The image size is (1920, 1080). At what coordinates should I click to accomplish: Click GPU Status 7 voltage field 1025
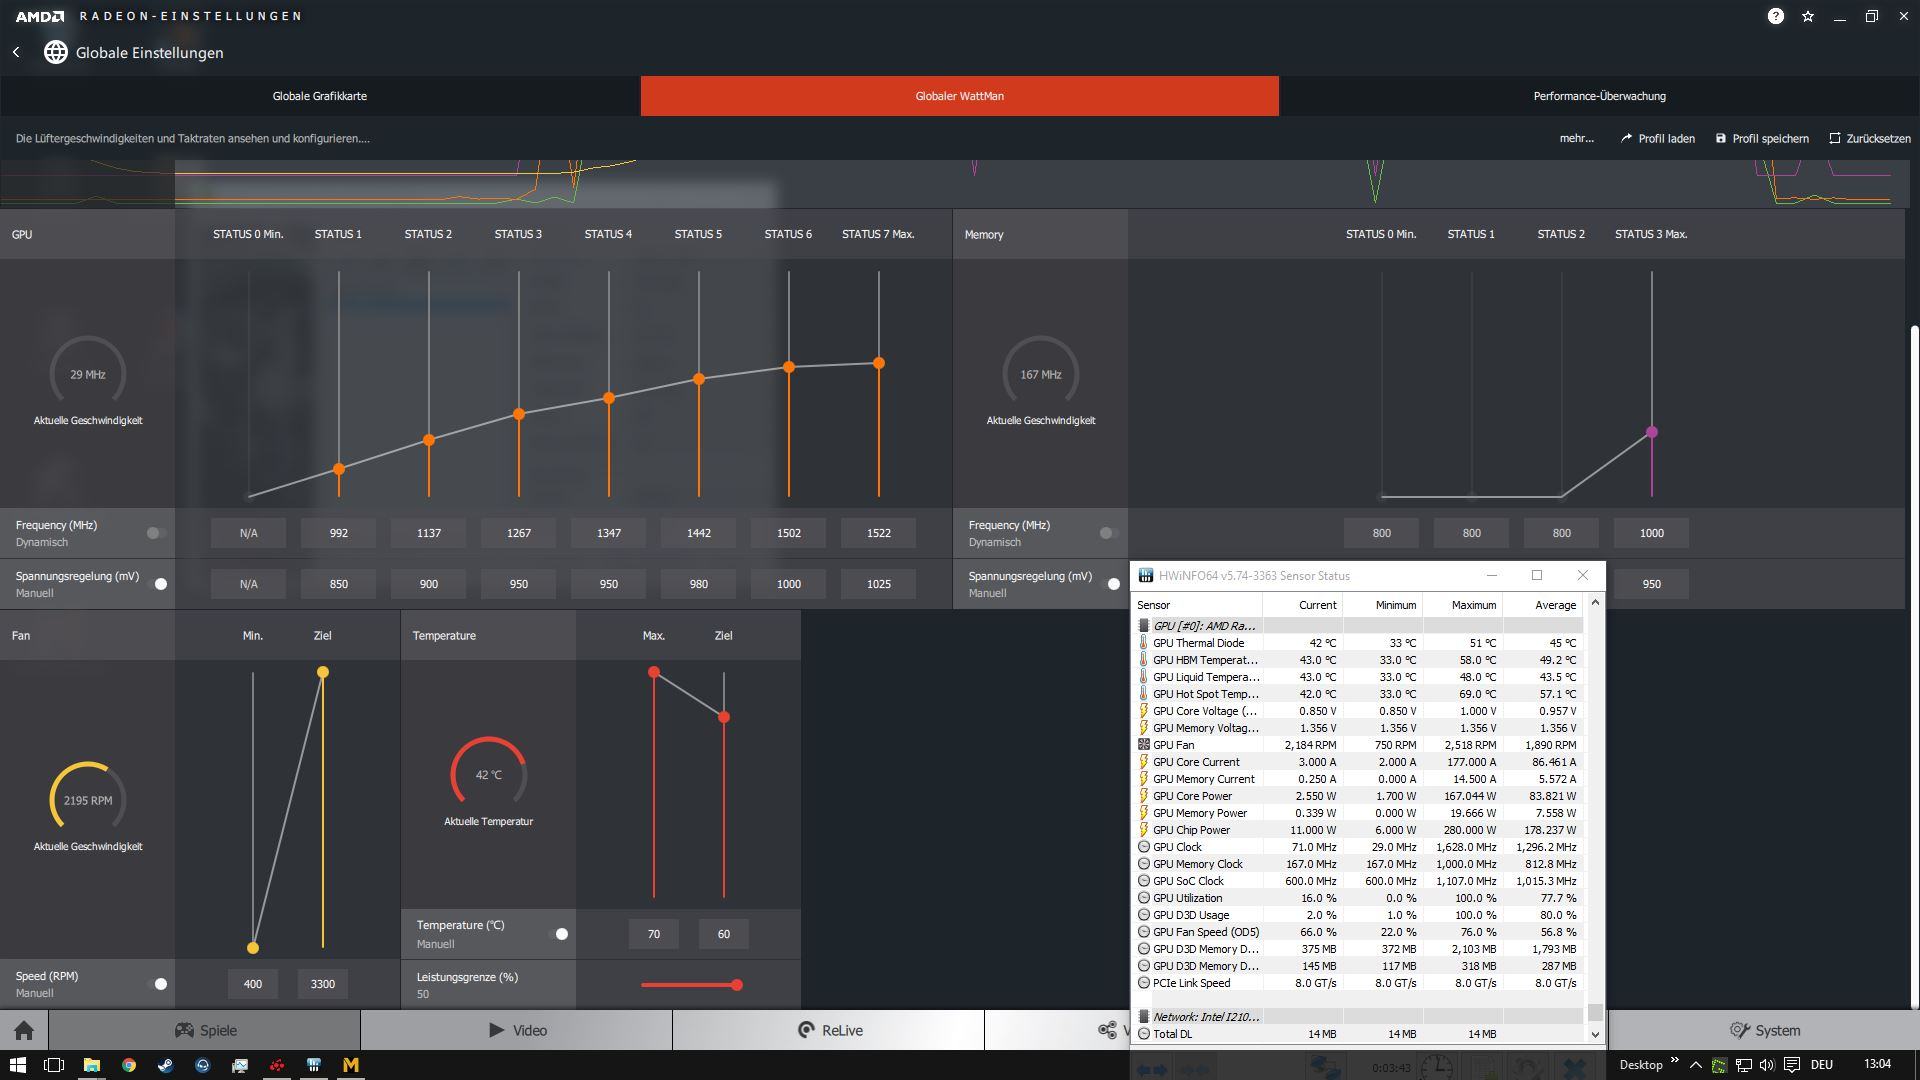pyautogui.click(x=879, y=584)
